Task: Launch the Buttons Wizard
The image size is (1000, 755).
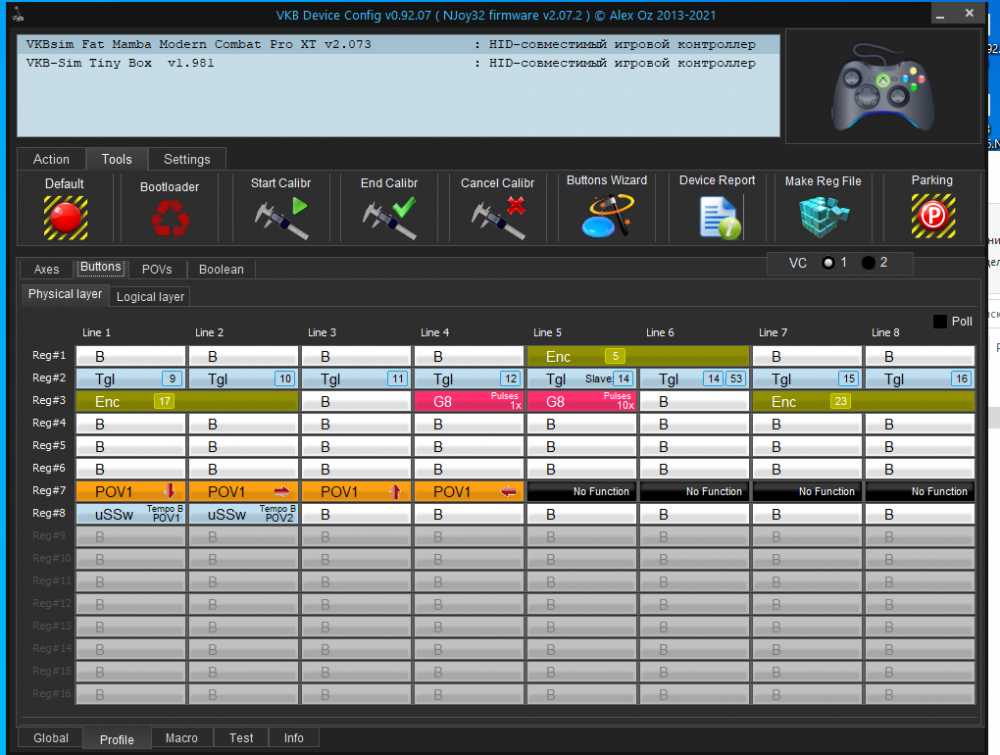Action: 607,216
